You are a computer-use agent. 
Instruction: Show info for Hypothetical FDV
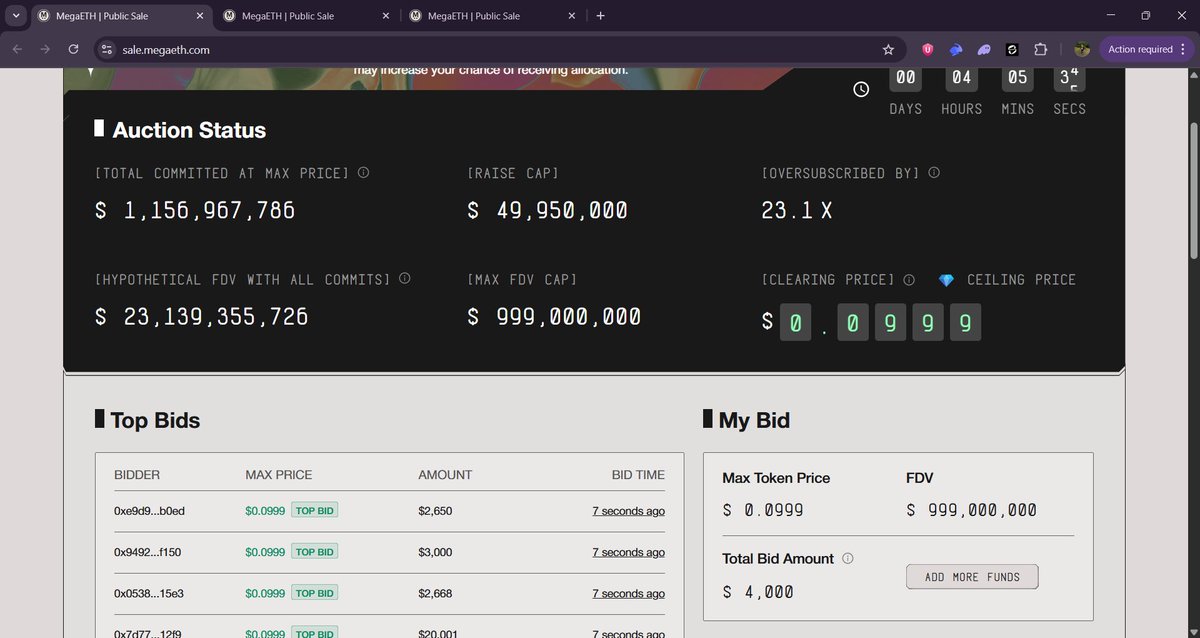(x=405, y=279)
